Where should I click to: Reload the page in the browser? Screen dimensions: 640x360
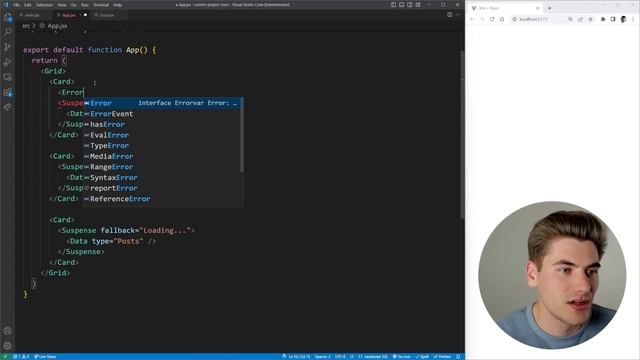pyautogui.click(x=492, y=19)
